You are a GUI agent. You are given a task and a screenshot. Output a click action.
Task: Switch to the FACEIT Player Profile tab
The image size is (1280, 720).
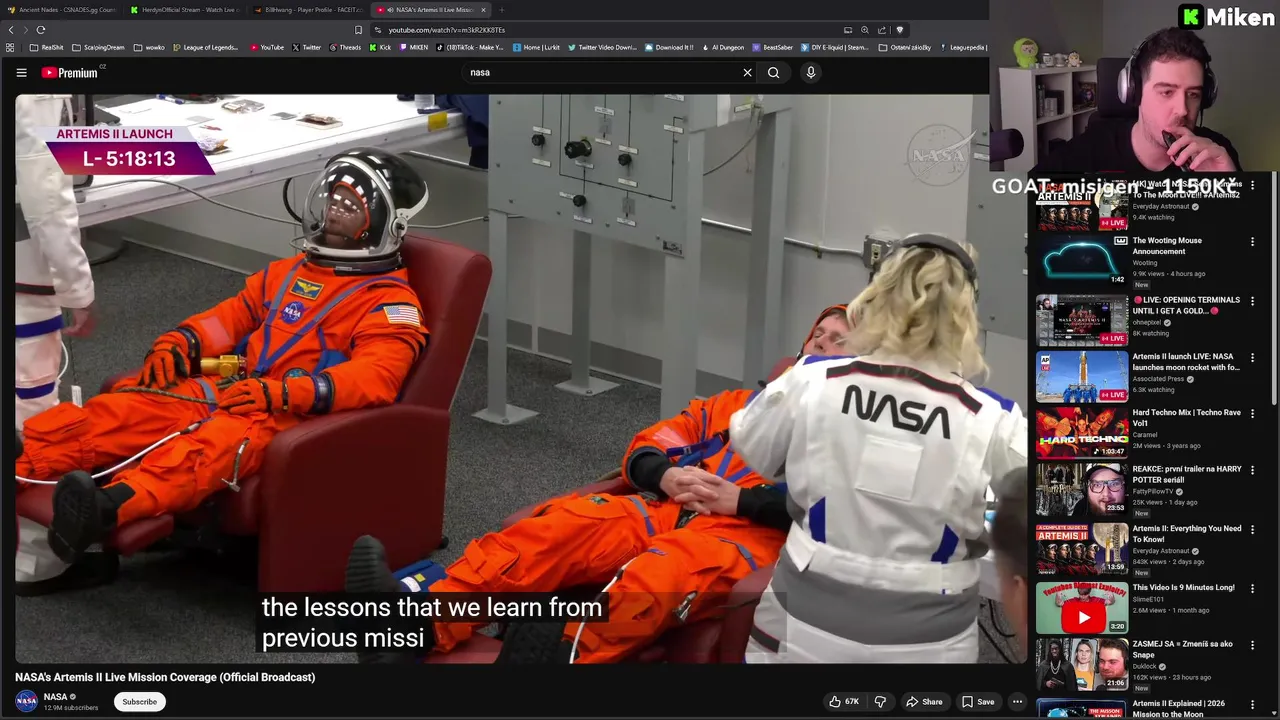pyautogui.click(x=308, y=10)
